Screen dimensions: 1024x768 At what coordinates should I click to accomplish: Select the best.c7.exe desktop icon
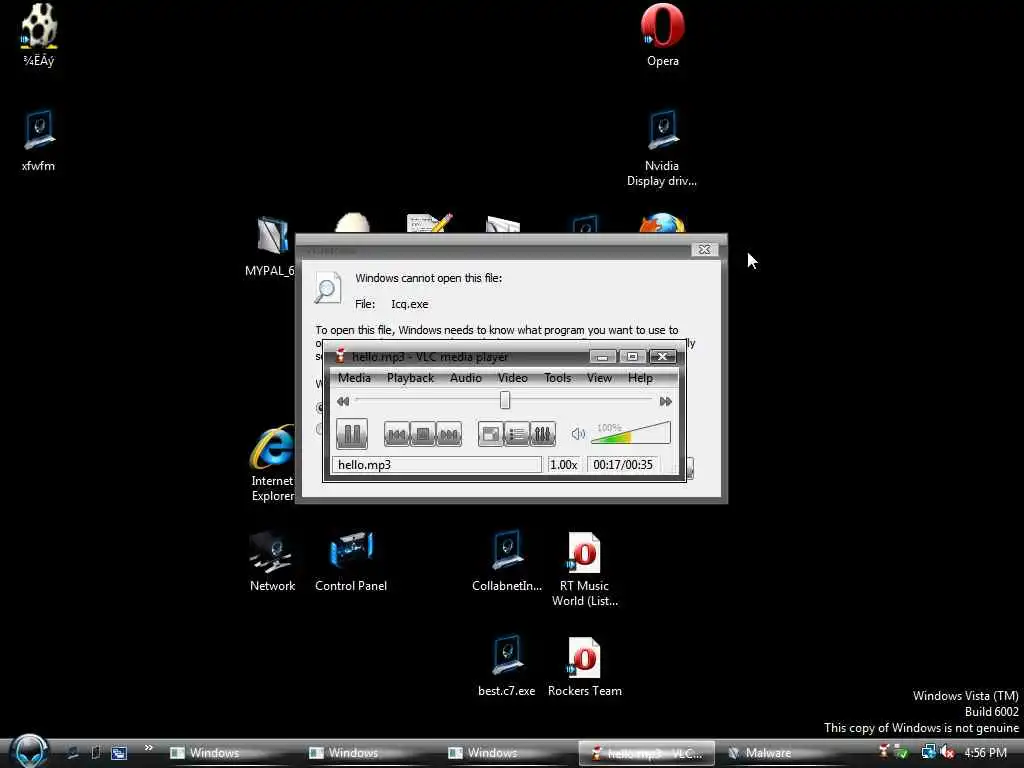tap(506, 666)
